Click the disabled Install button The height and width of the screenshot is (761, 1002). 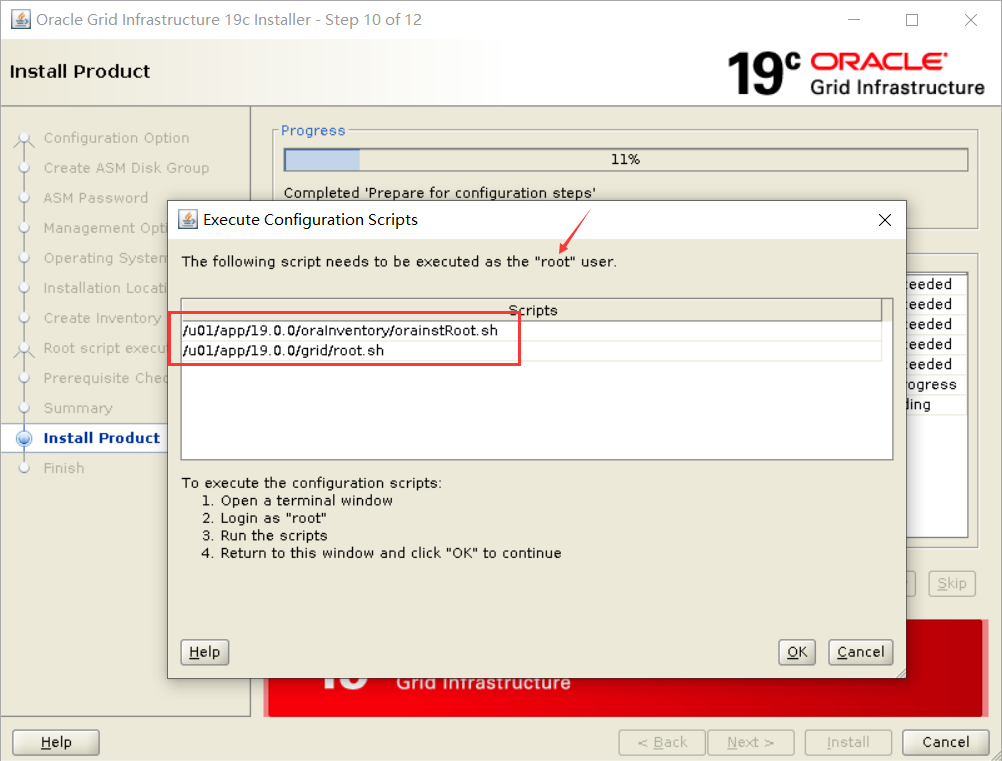tap(848, 742)
